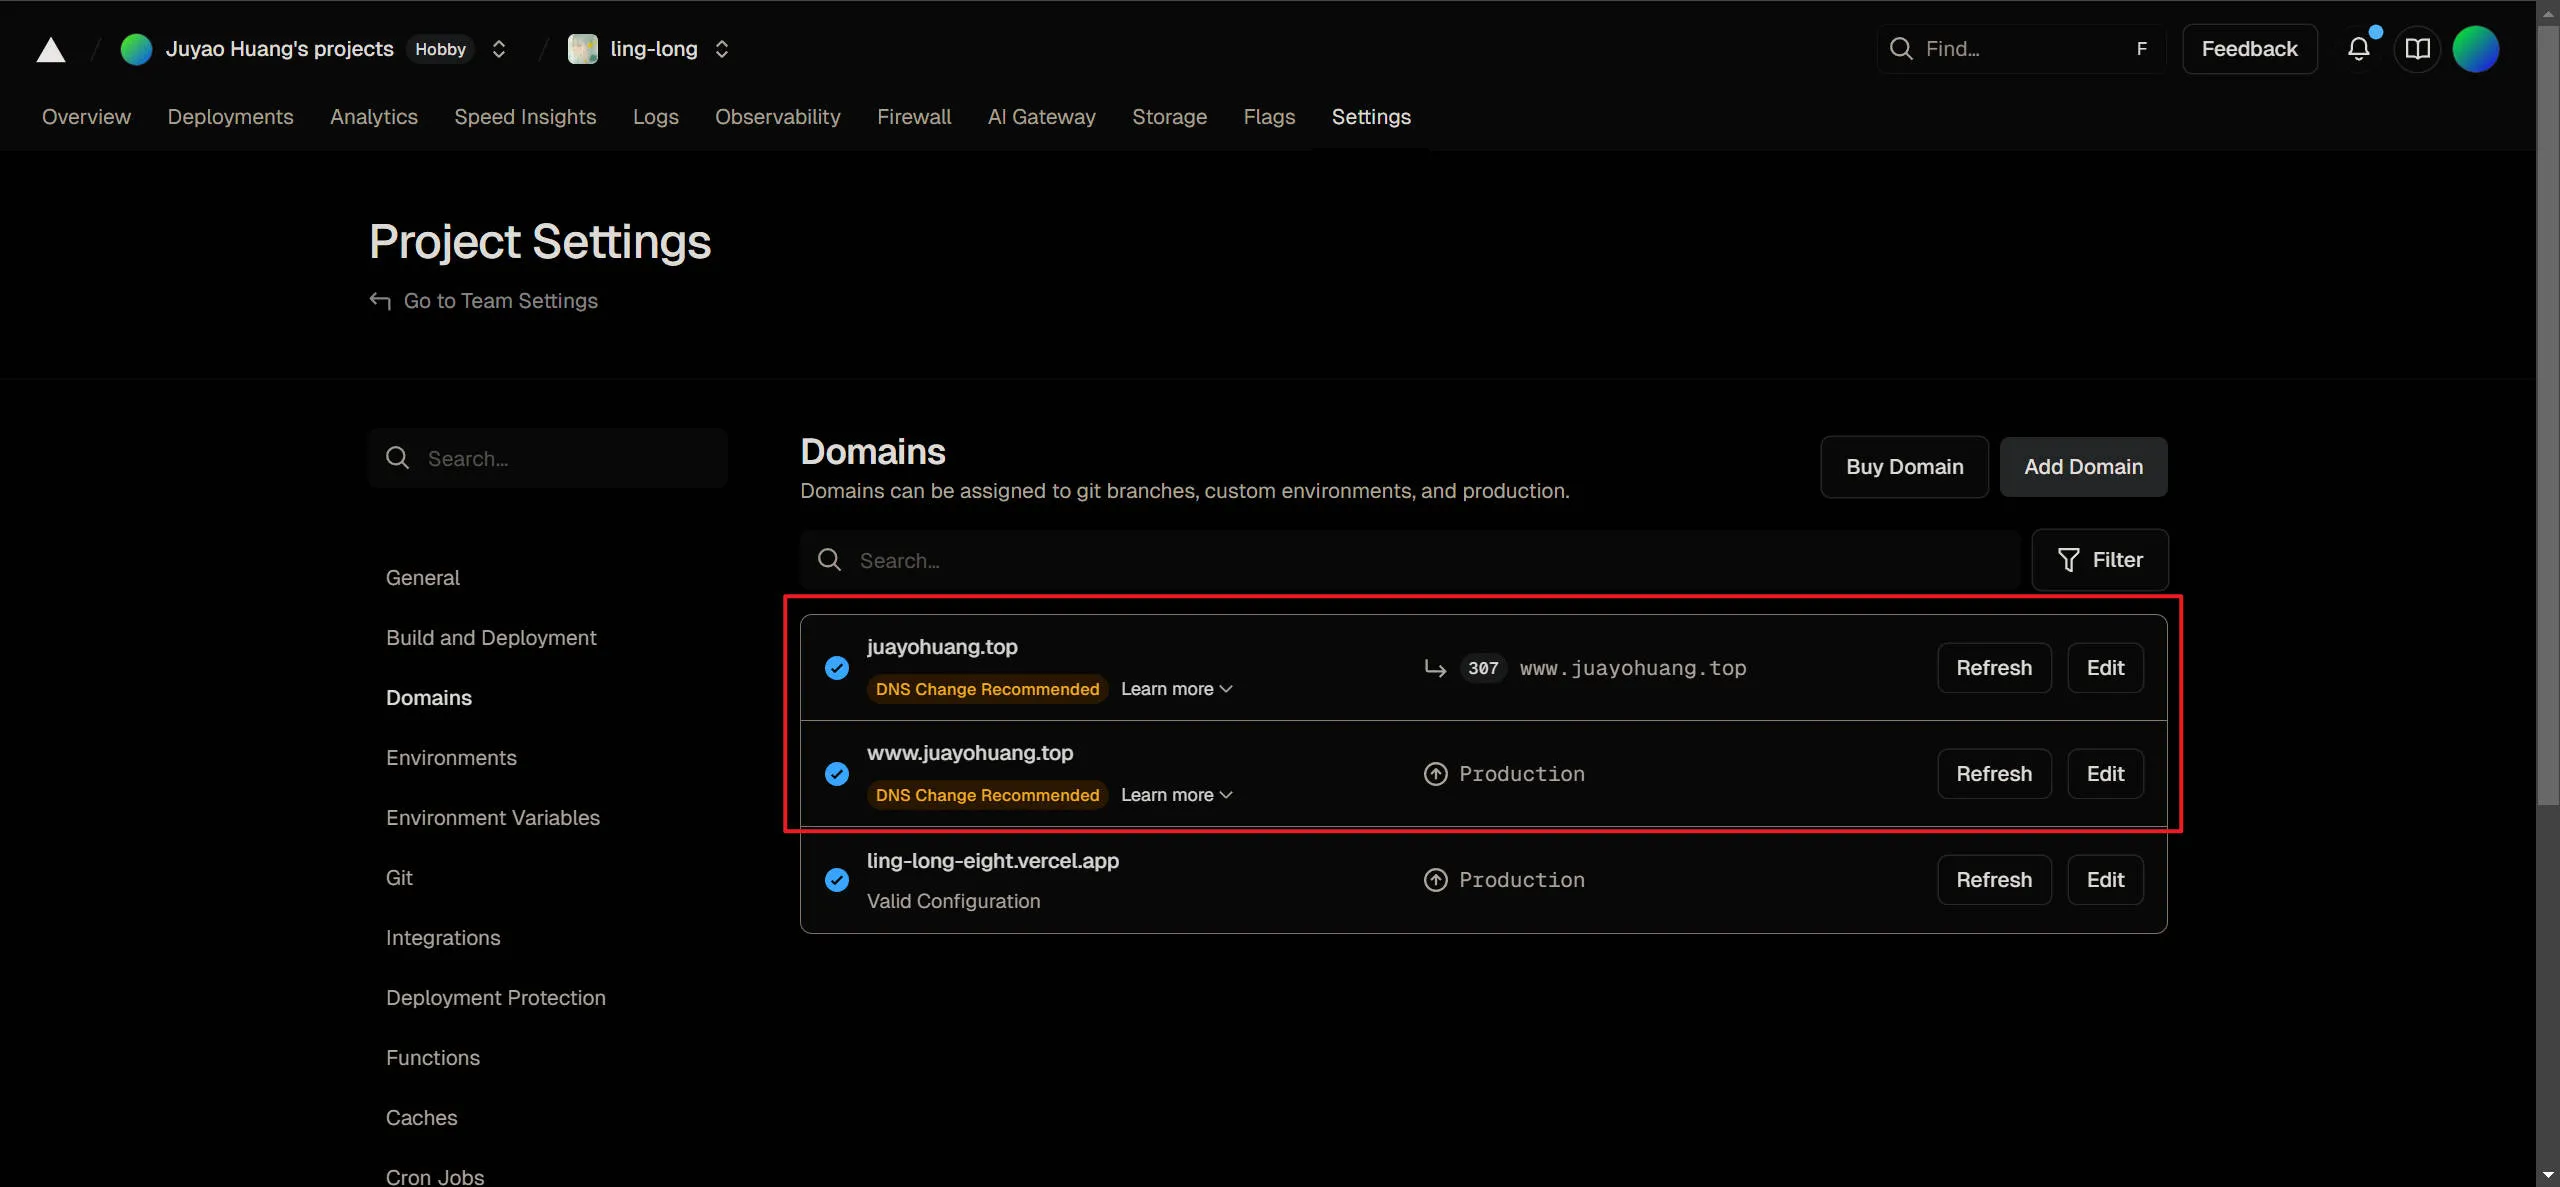
Task: Click the Vercel triangle logo
Action: click(x=51, y=49)
